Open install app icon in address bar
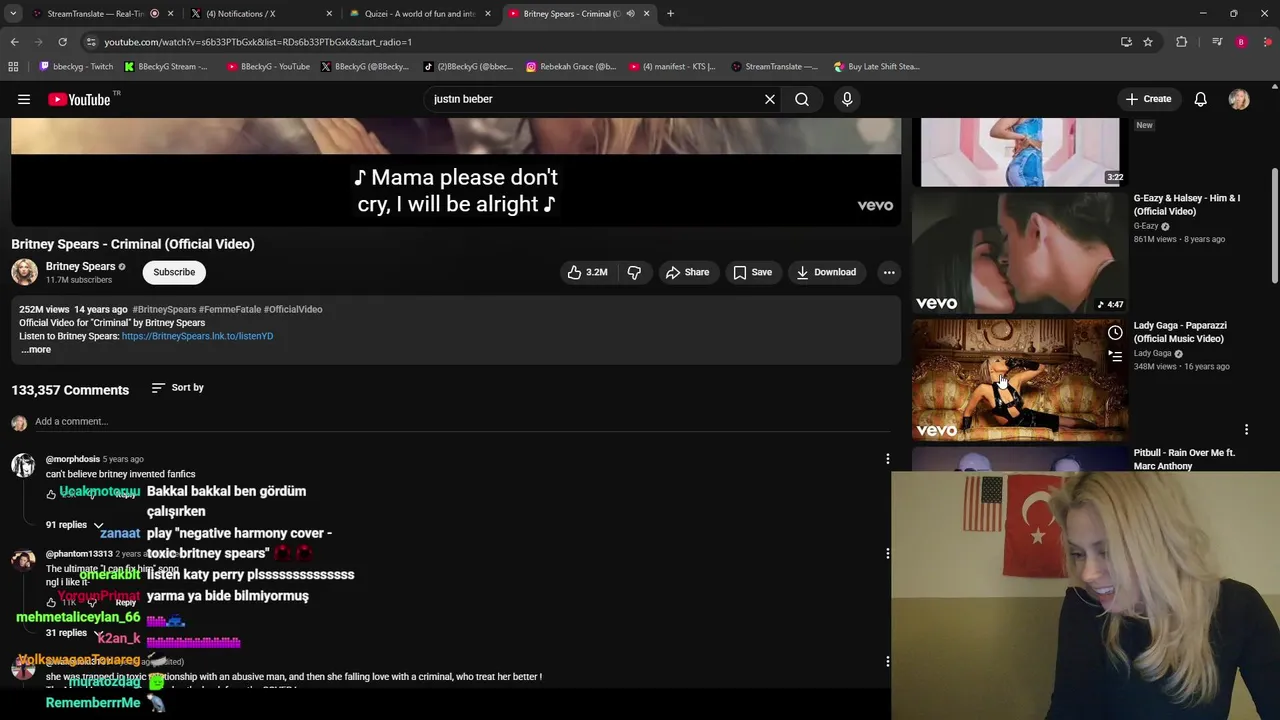Image resolution: width=1280 pixels, height=720 pixels. point(1126,42)
